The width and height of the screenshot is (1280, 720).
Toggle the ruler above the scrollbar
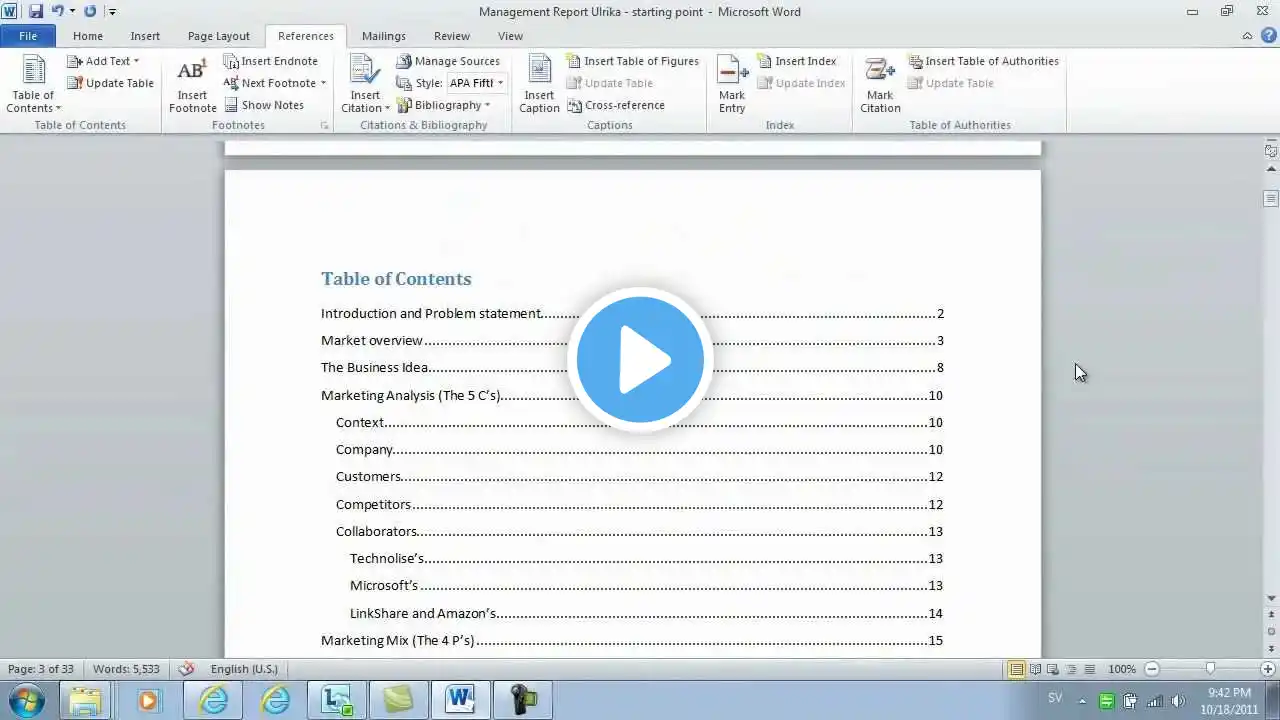pyautogui.click(x=1271, y=151)
